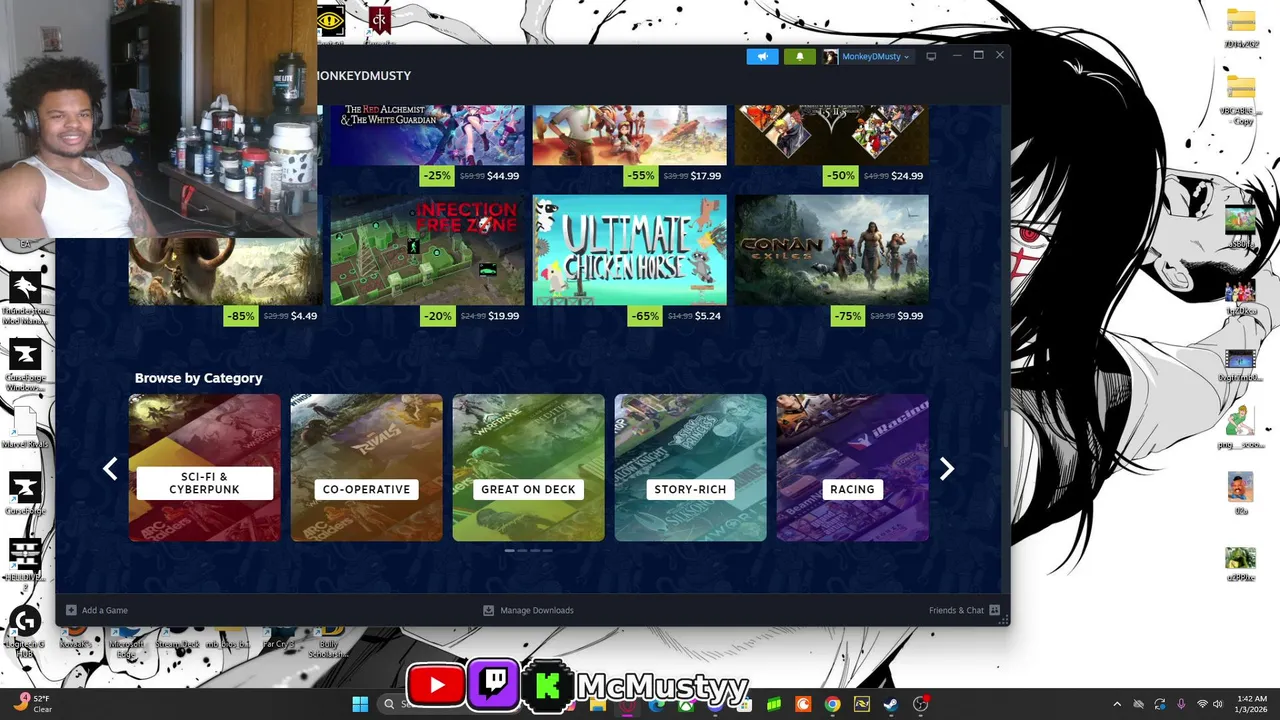Open the Racing category

coord(853,467)
